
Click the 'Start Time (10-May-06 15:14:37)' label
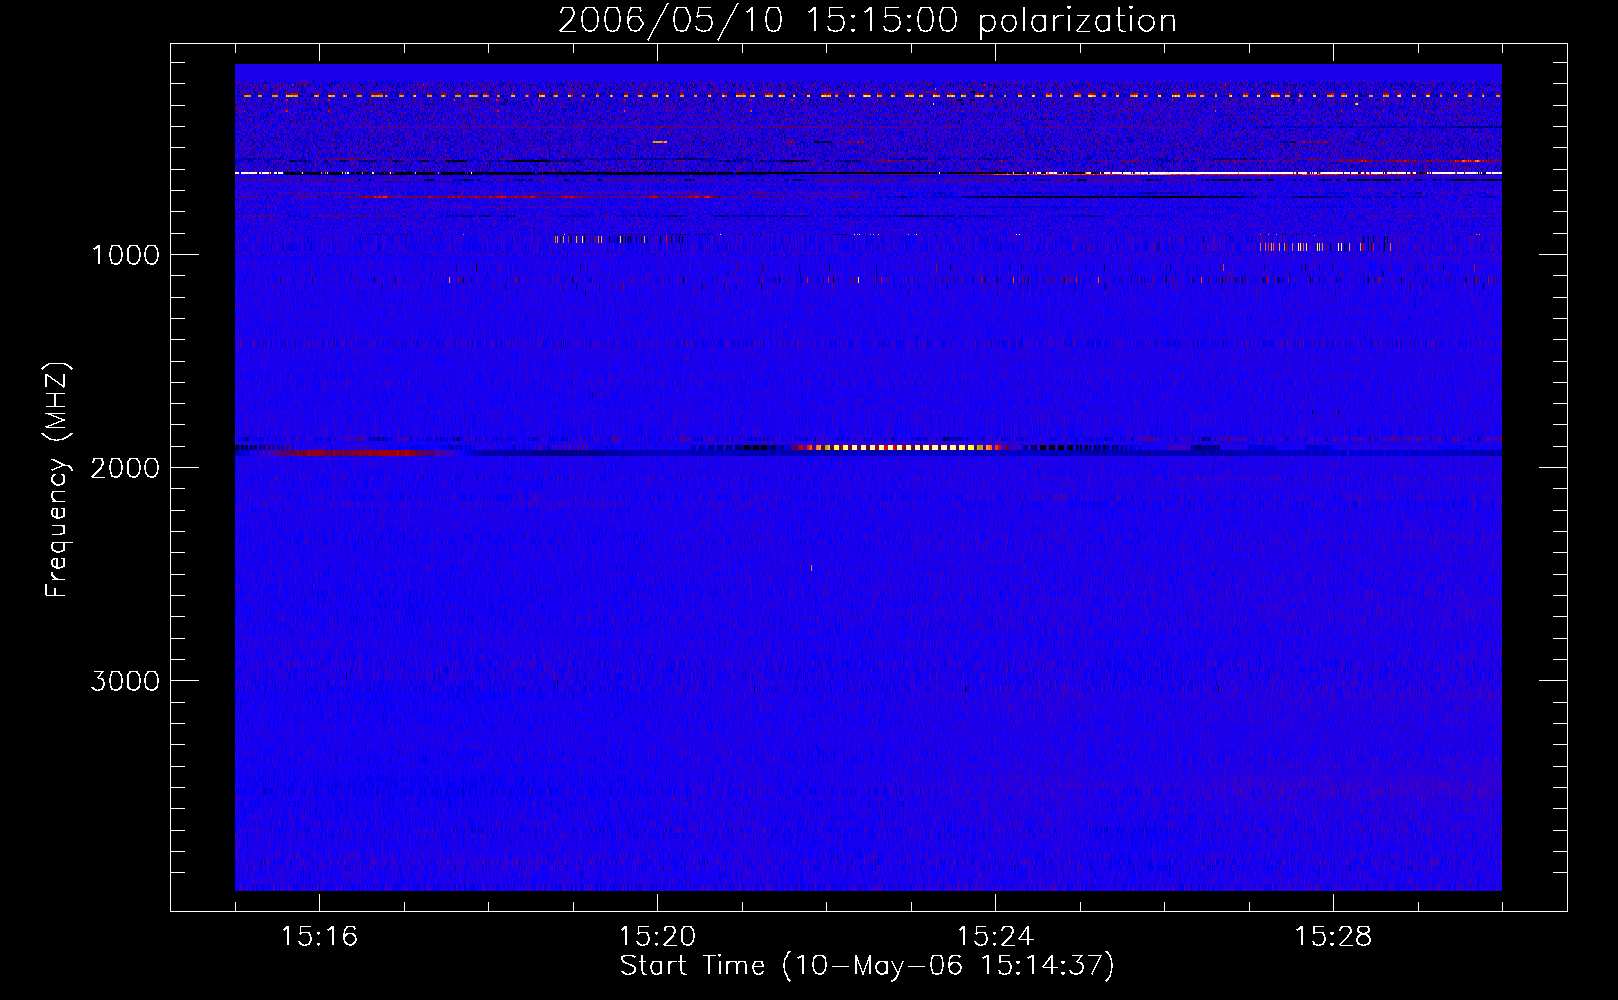[867, 966]
